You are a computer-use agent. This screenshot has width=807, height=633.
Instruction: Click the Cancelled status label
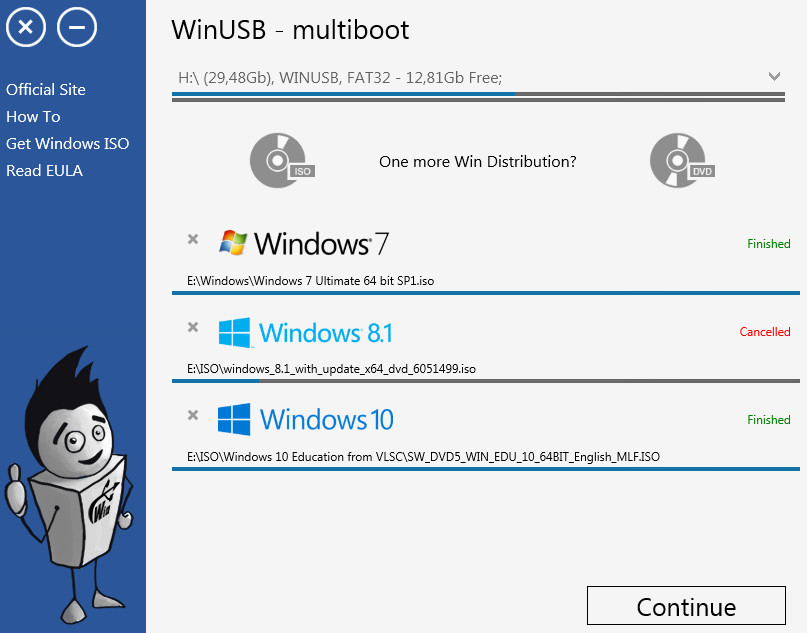click(x=764, y=332)
